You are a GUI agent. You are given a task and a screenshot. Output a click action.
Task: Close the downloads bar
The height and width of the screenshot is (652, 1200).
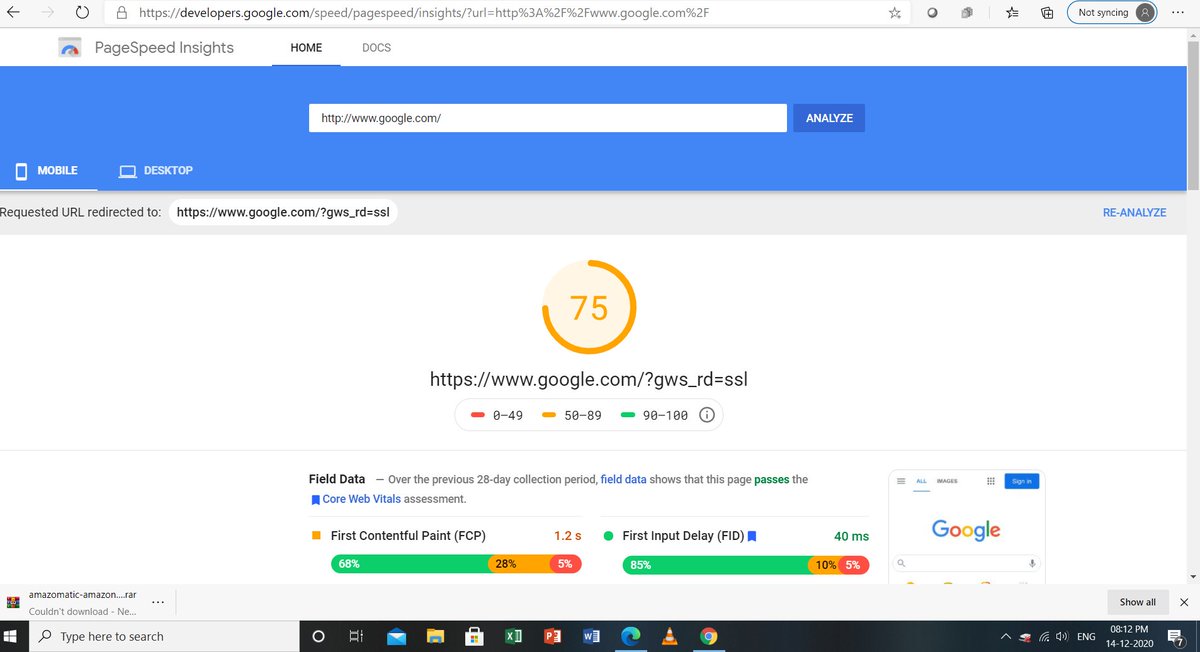(1184, 602)
